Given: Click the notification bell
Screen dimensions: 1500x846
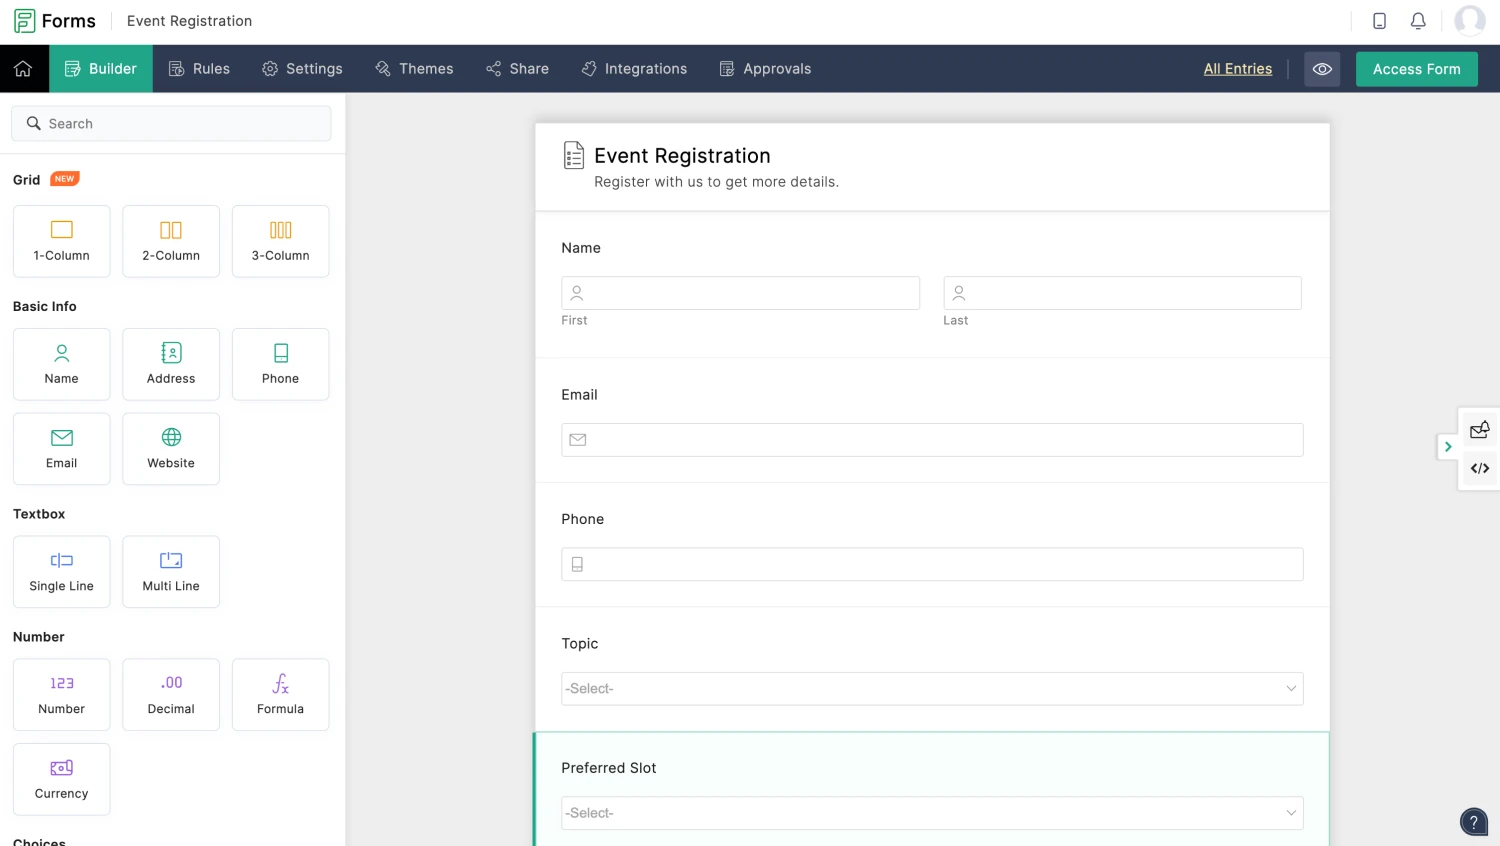Looking at the screenshot, I should 1418,20.
